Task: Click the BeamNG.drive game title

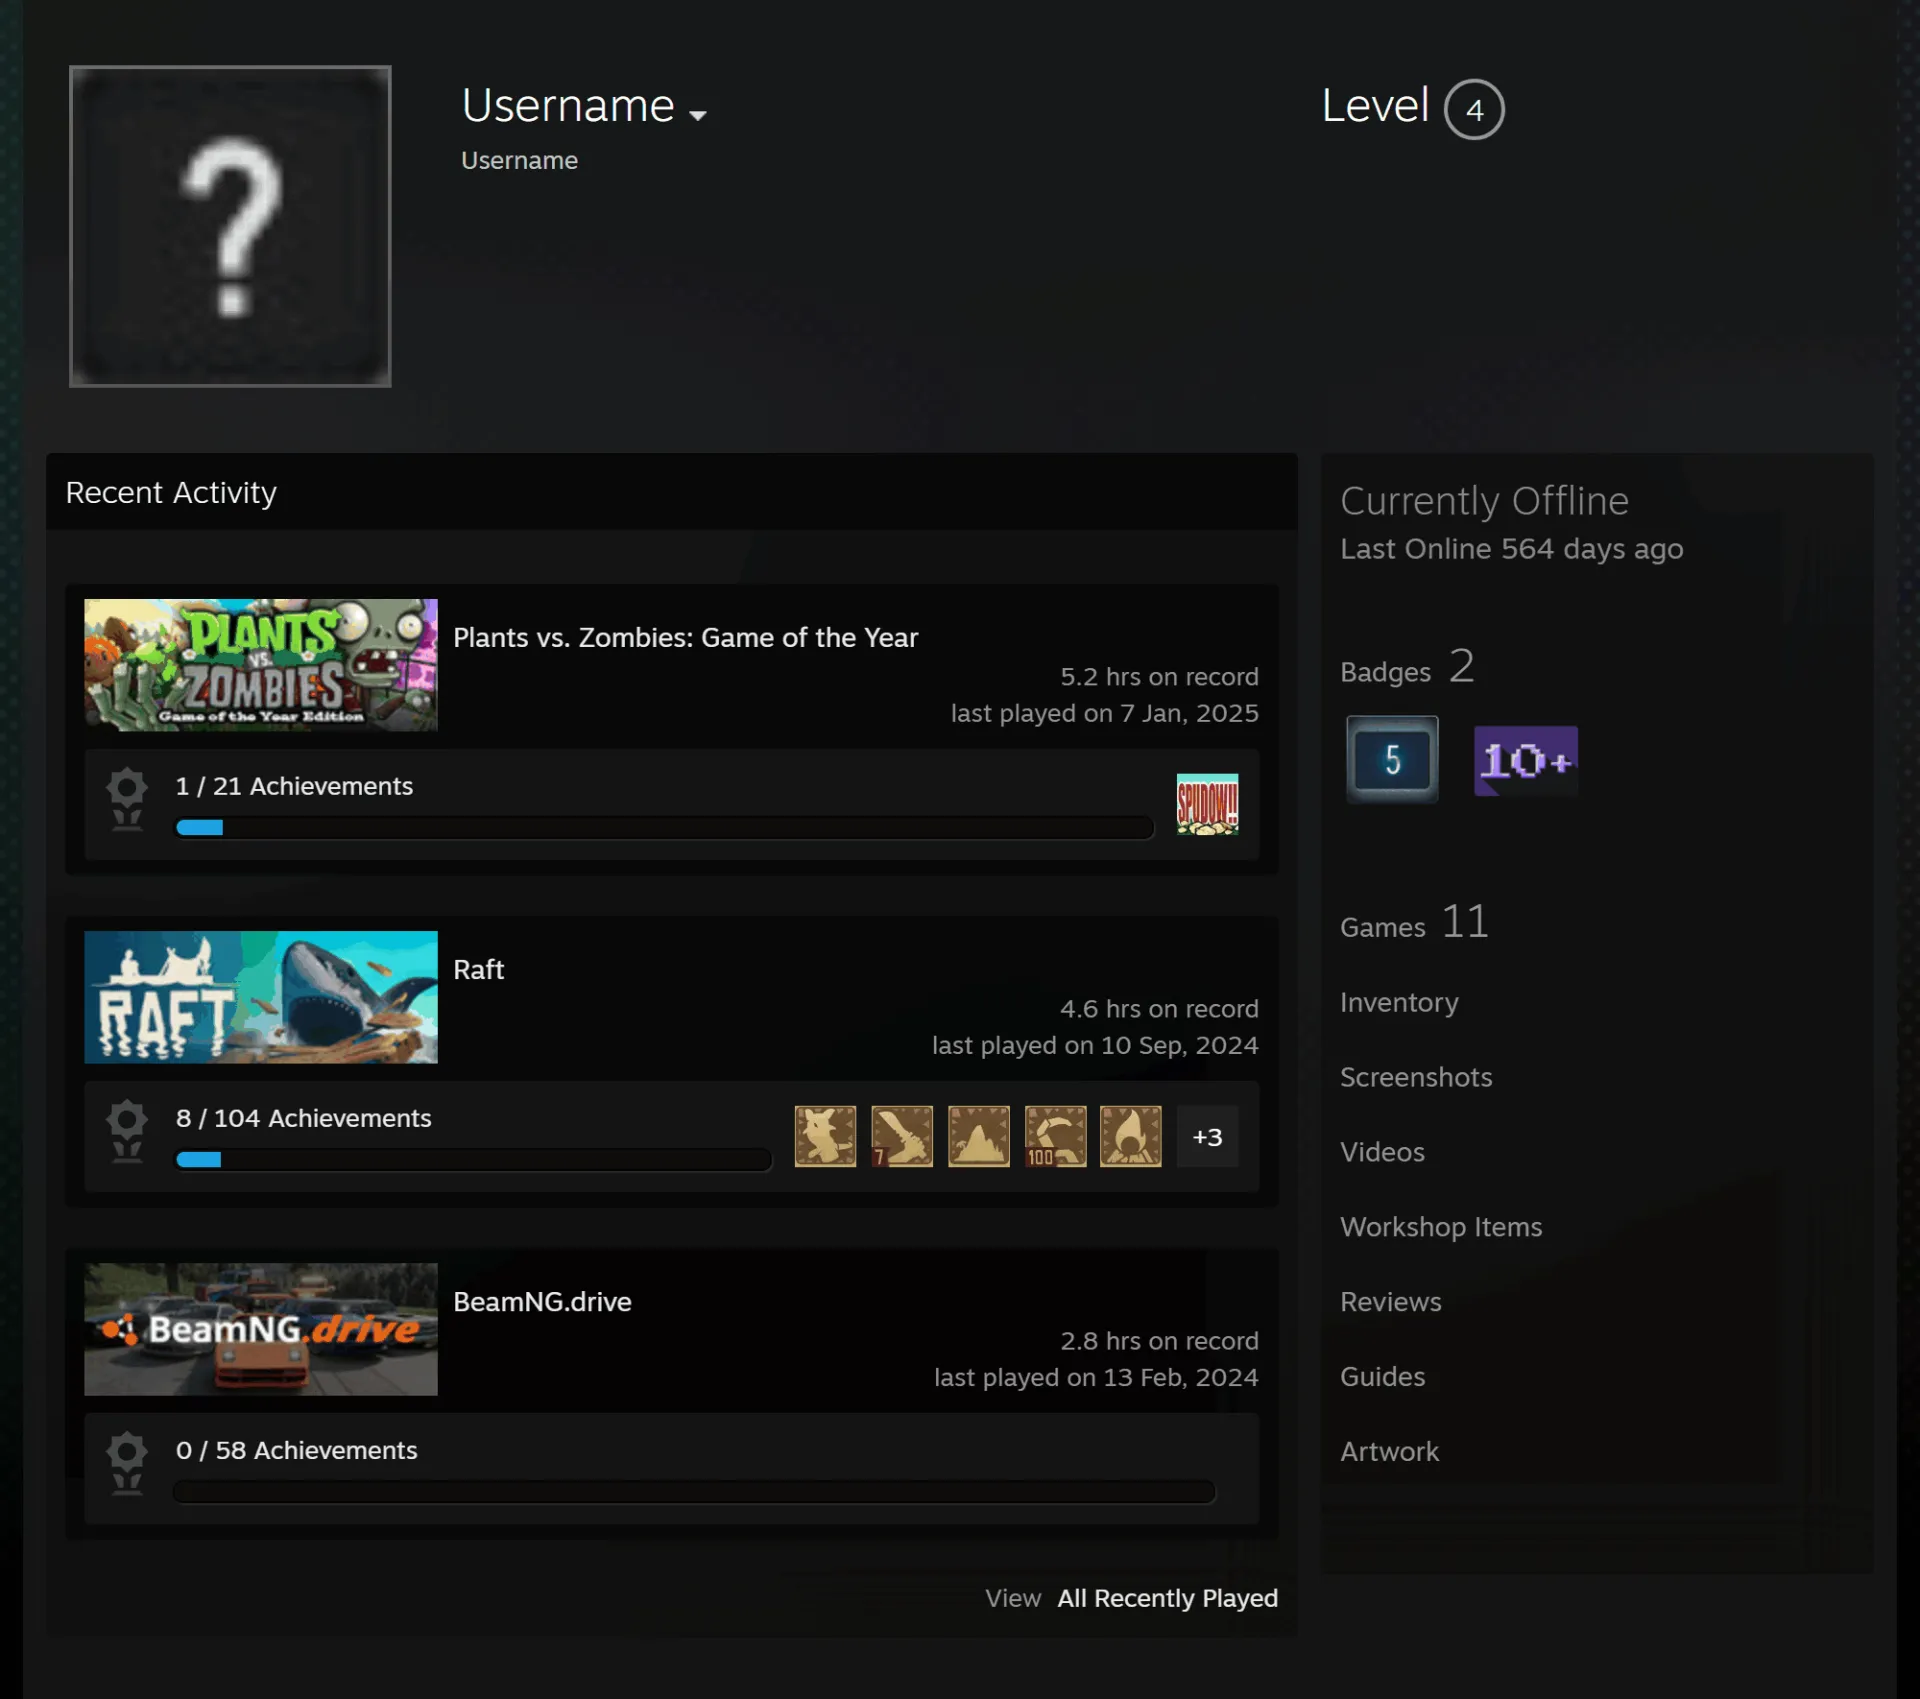Action: (542, 1301)
